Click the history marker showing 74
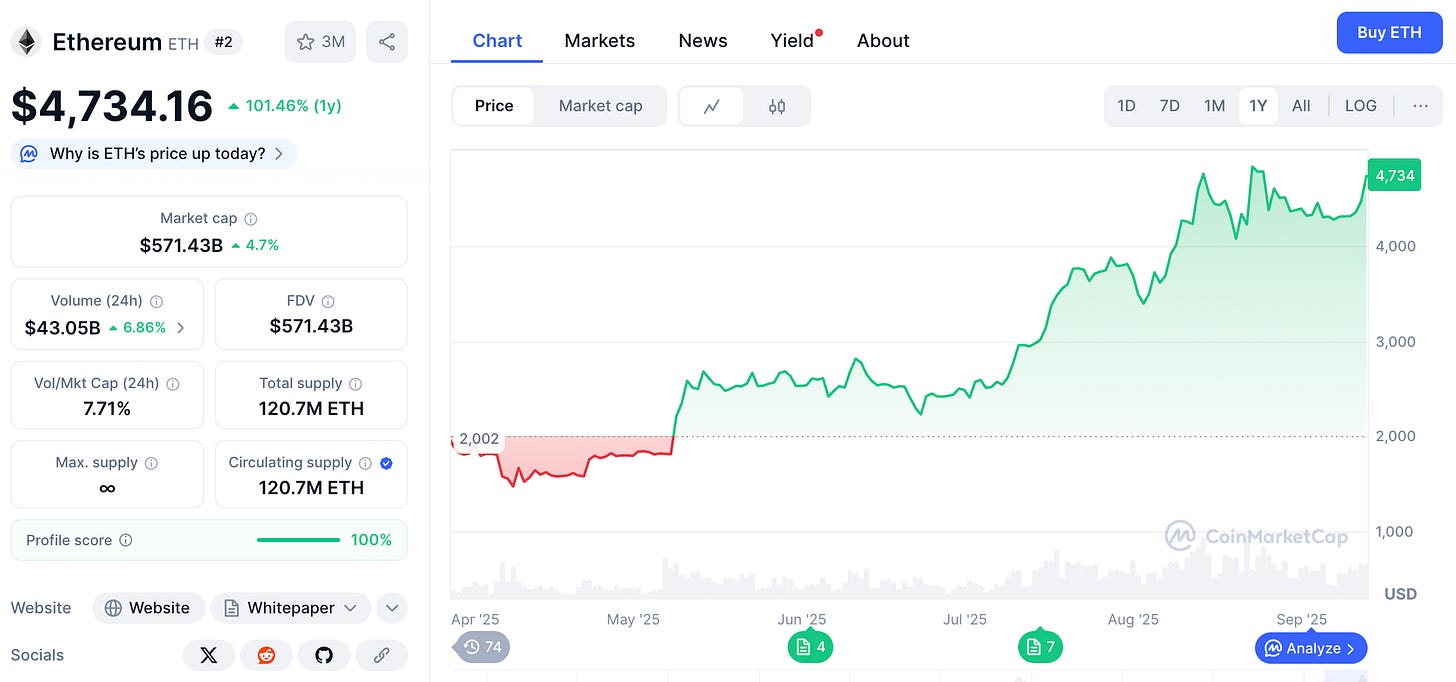 click(x=482, y=647)
